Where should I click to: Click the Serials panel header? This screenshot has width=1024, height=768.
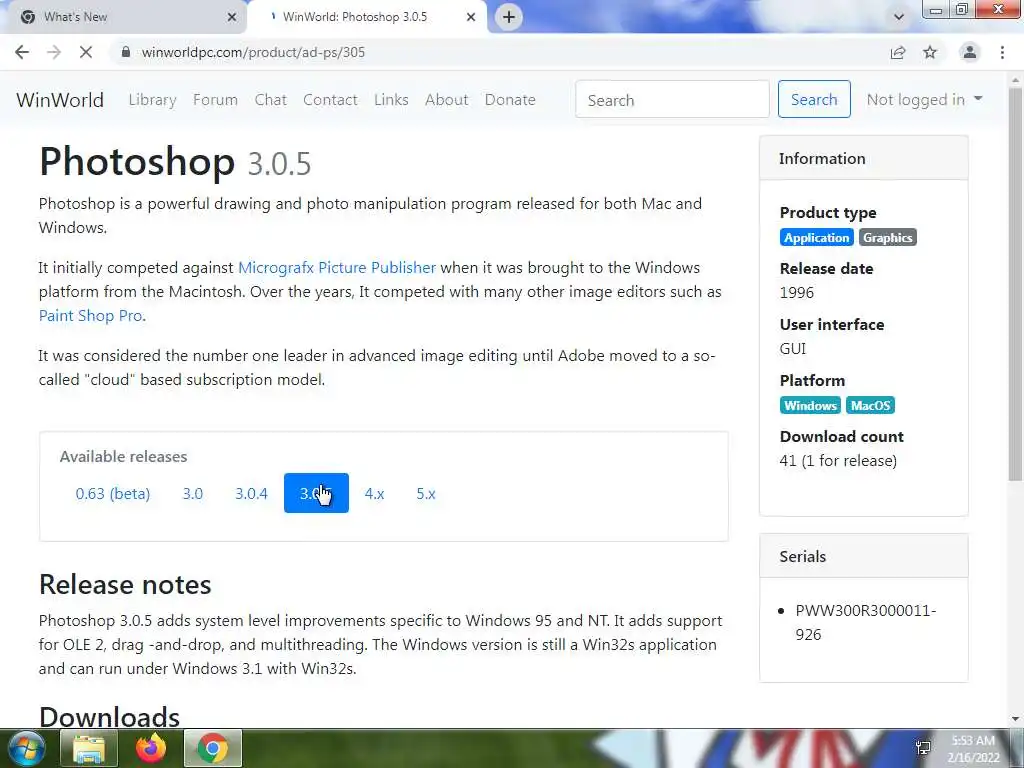pos(863,556)
